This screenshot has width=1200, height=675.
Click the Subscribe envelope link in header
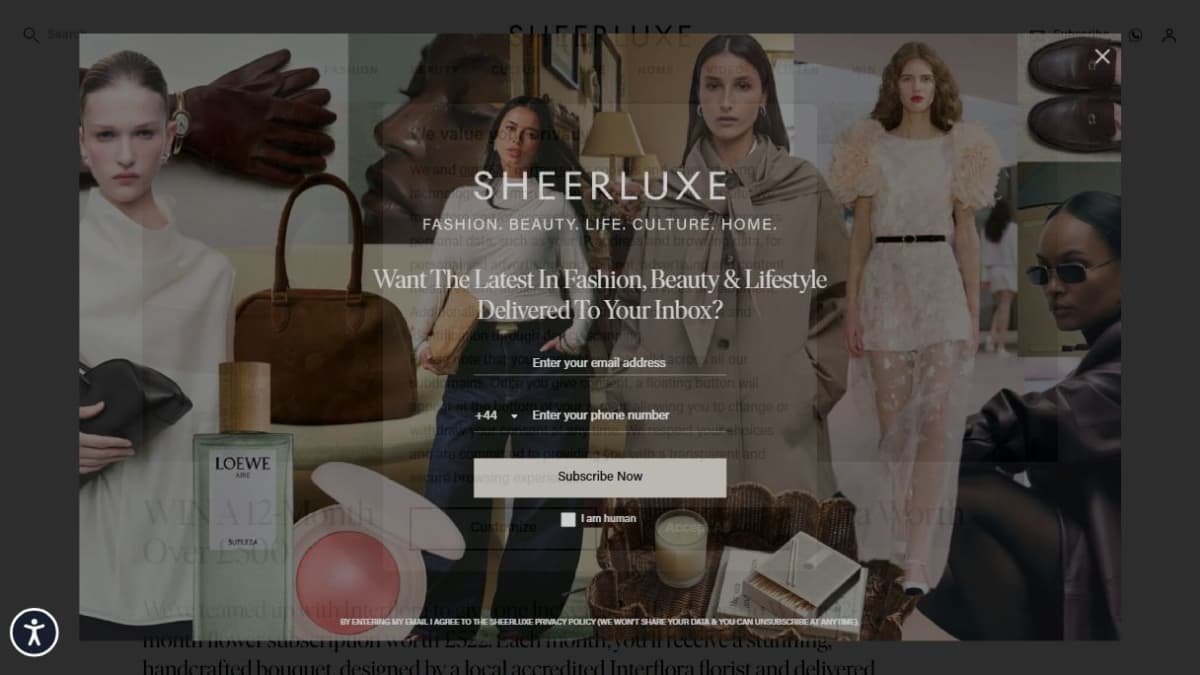[x=1070, y=33]
